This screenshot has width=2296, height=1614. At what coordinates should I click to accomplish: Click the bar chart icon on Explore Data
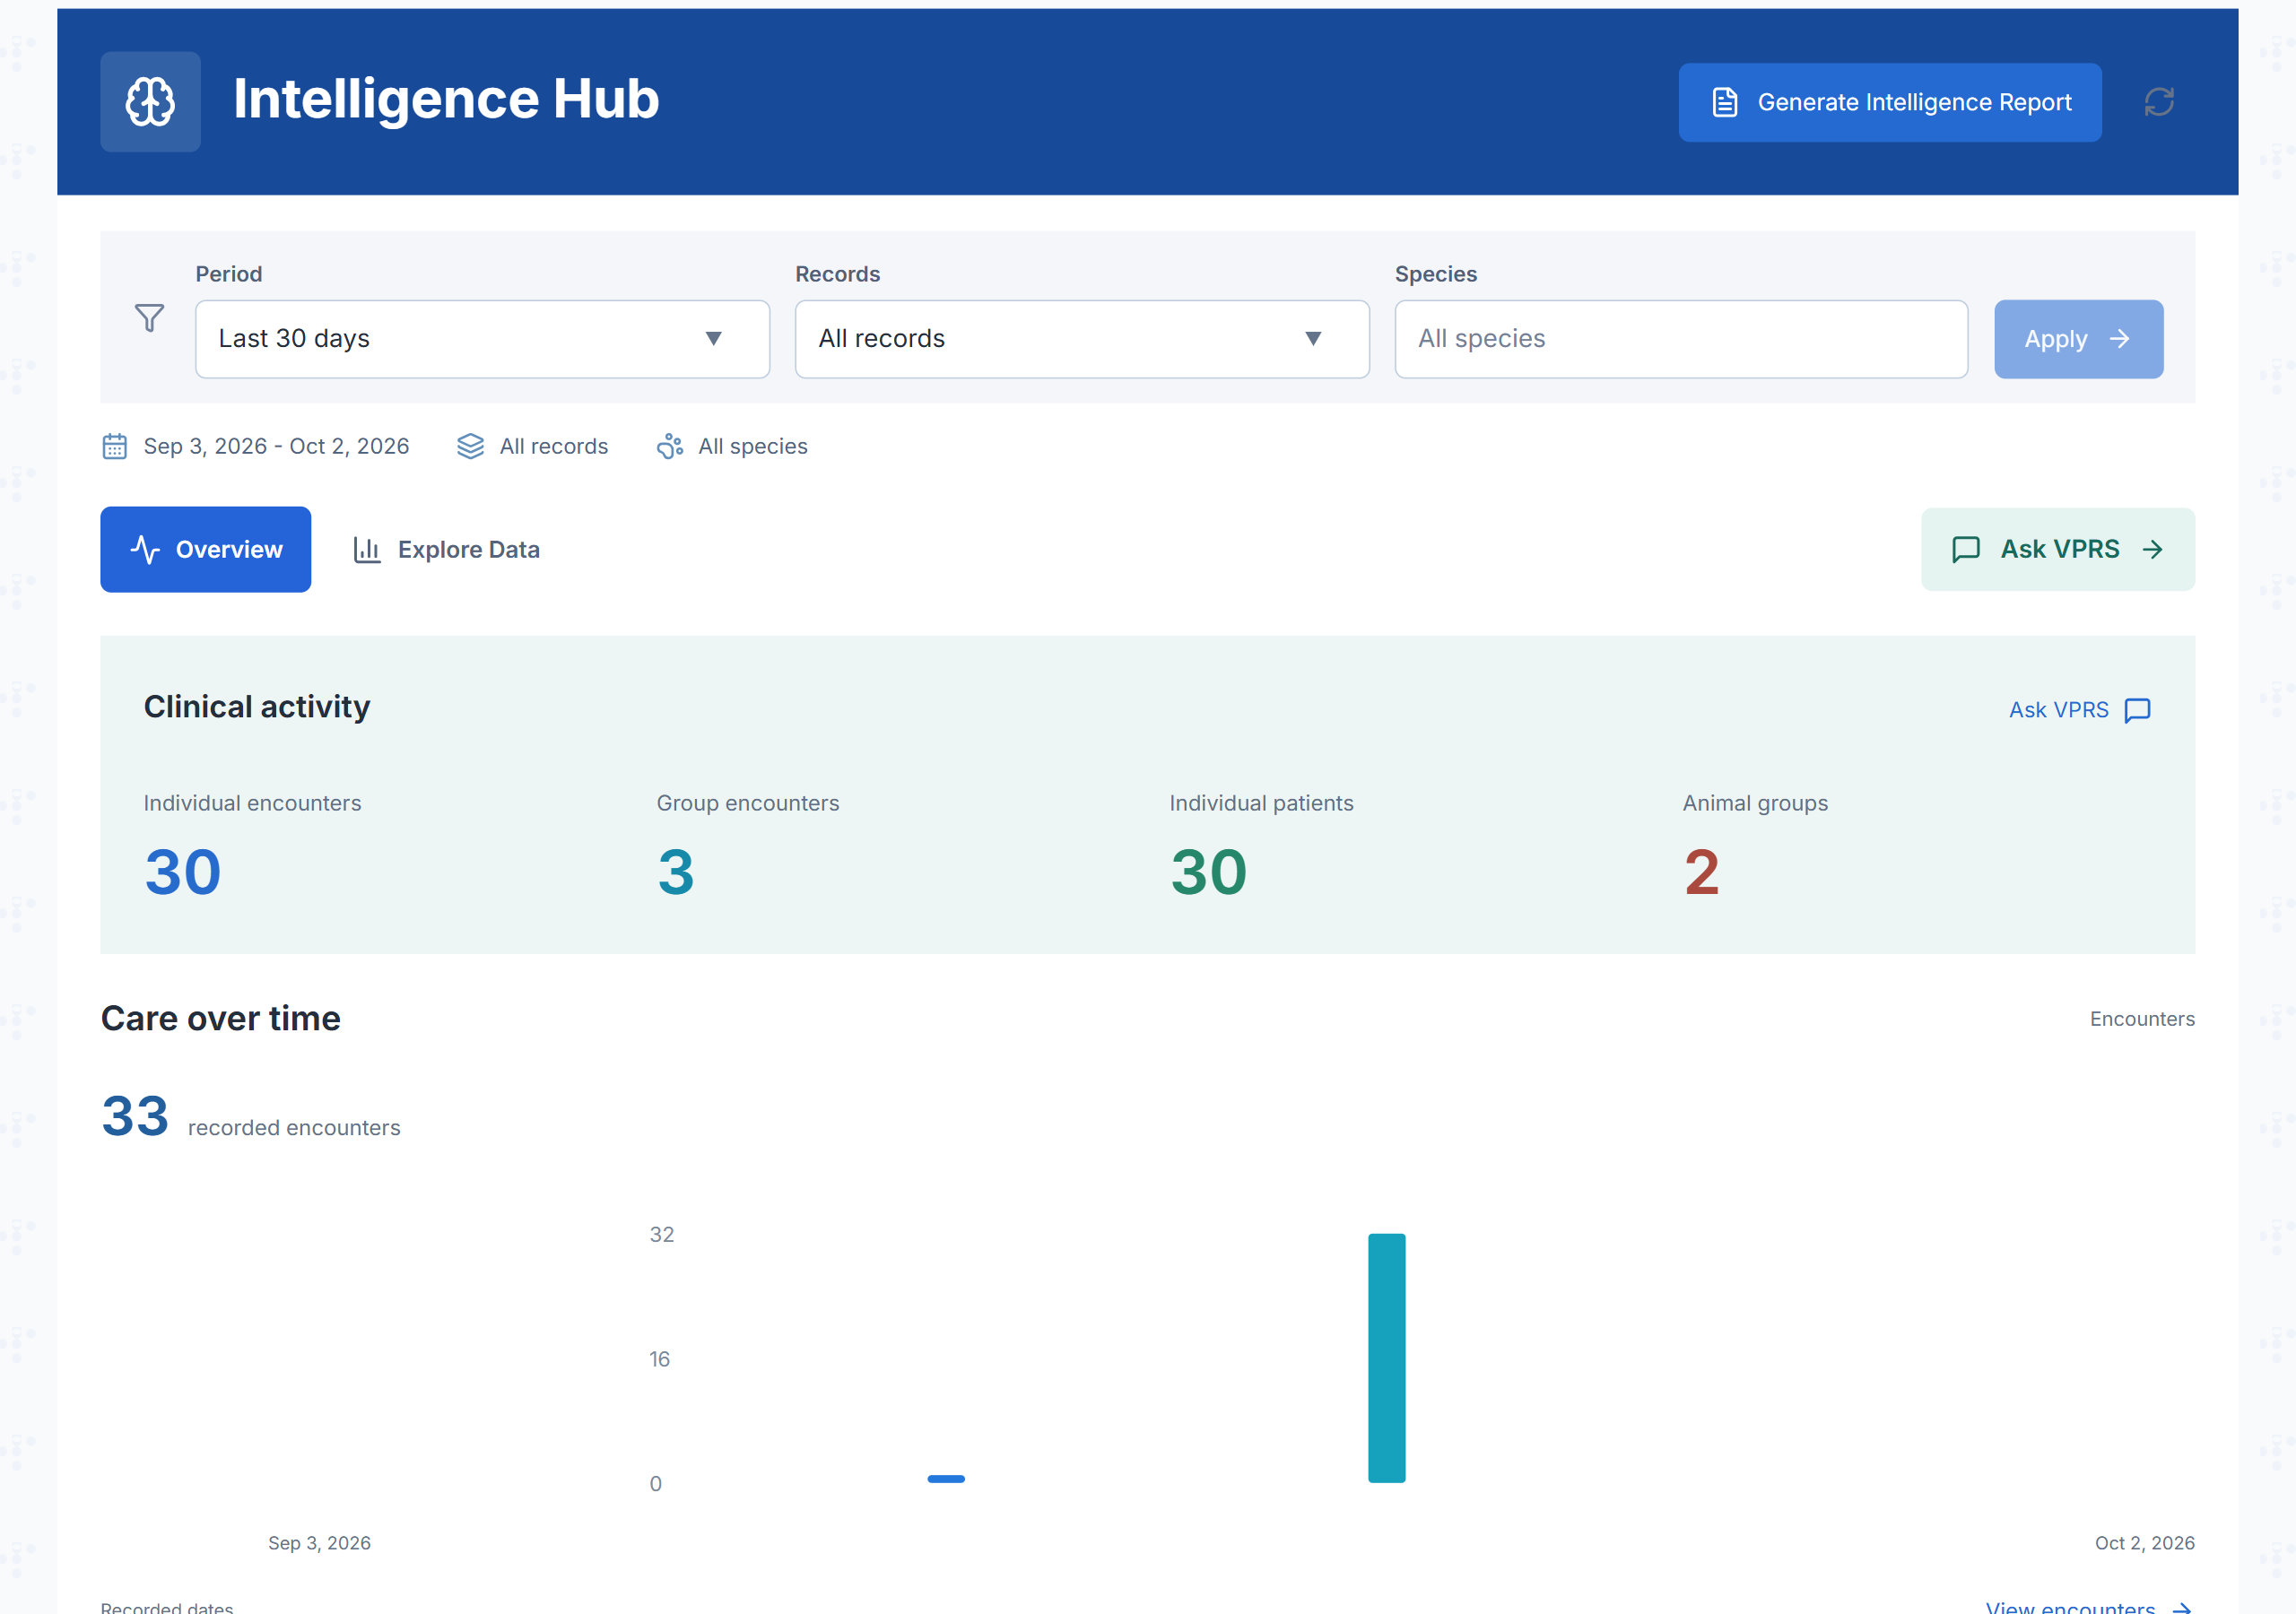[x=367, y=550]
